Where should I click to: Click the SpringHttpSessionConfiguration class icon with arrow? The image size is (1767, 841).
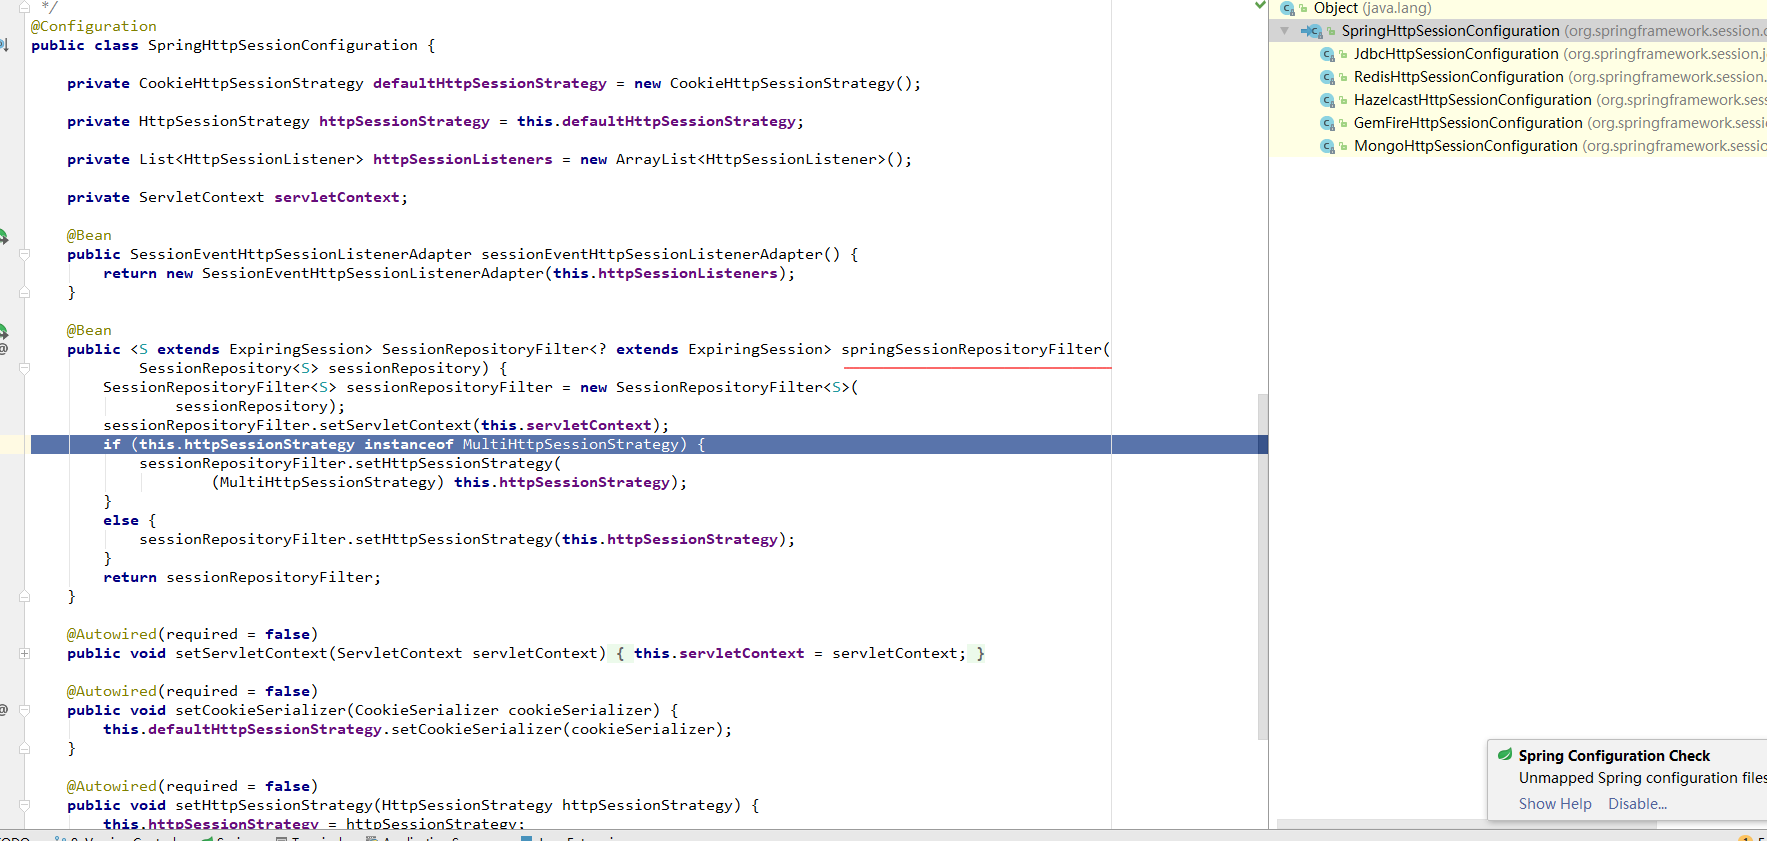[1312, 31]
